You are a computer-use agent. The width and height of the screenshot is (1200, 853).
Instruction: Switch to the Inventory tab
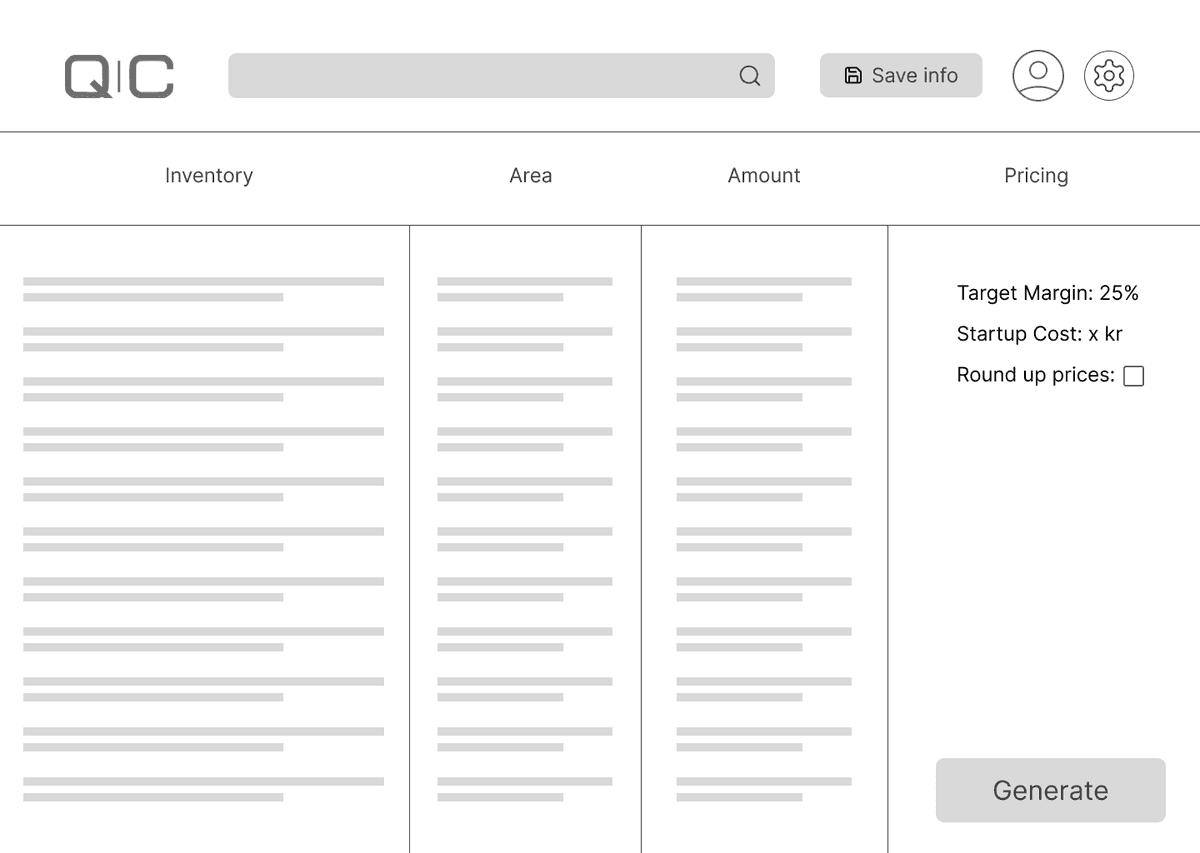click(x=209, y=175)
